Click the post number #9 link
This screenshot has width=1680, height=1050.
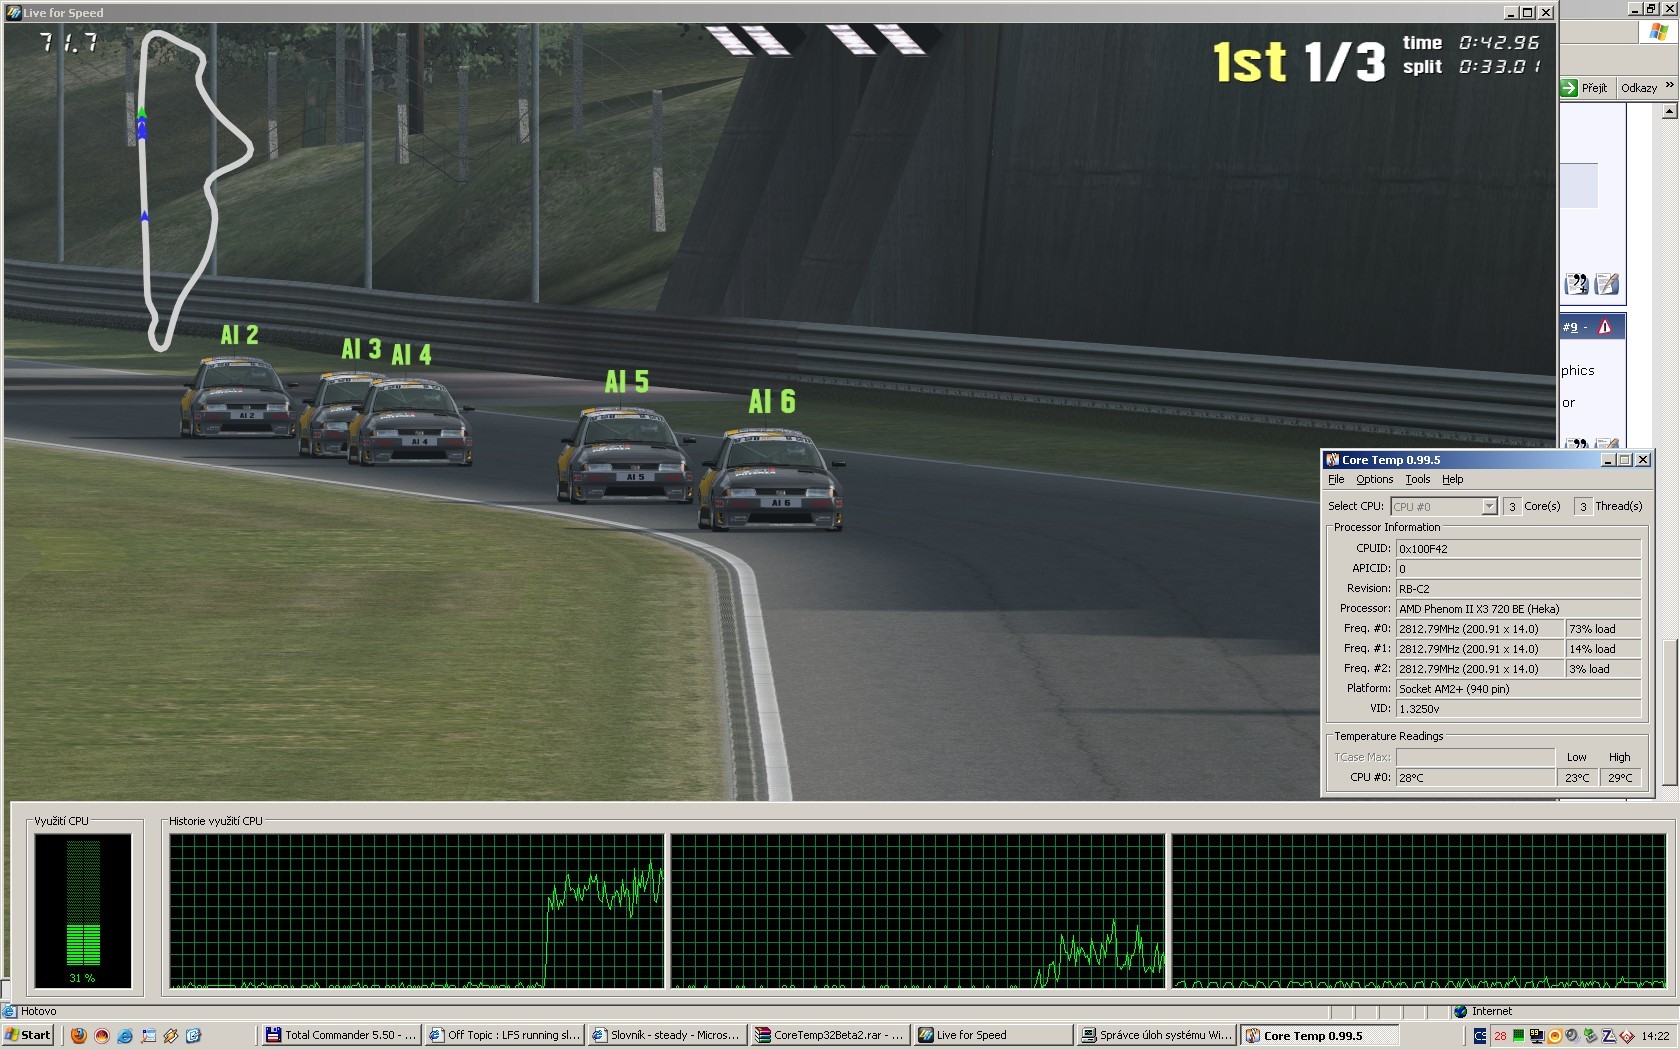pyautogui.click(x=1570, y=327)
